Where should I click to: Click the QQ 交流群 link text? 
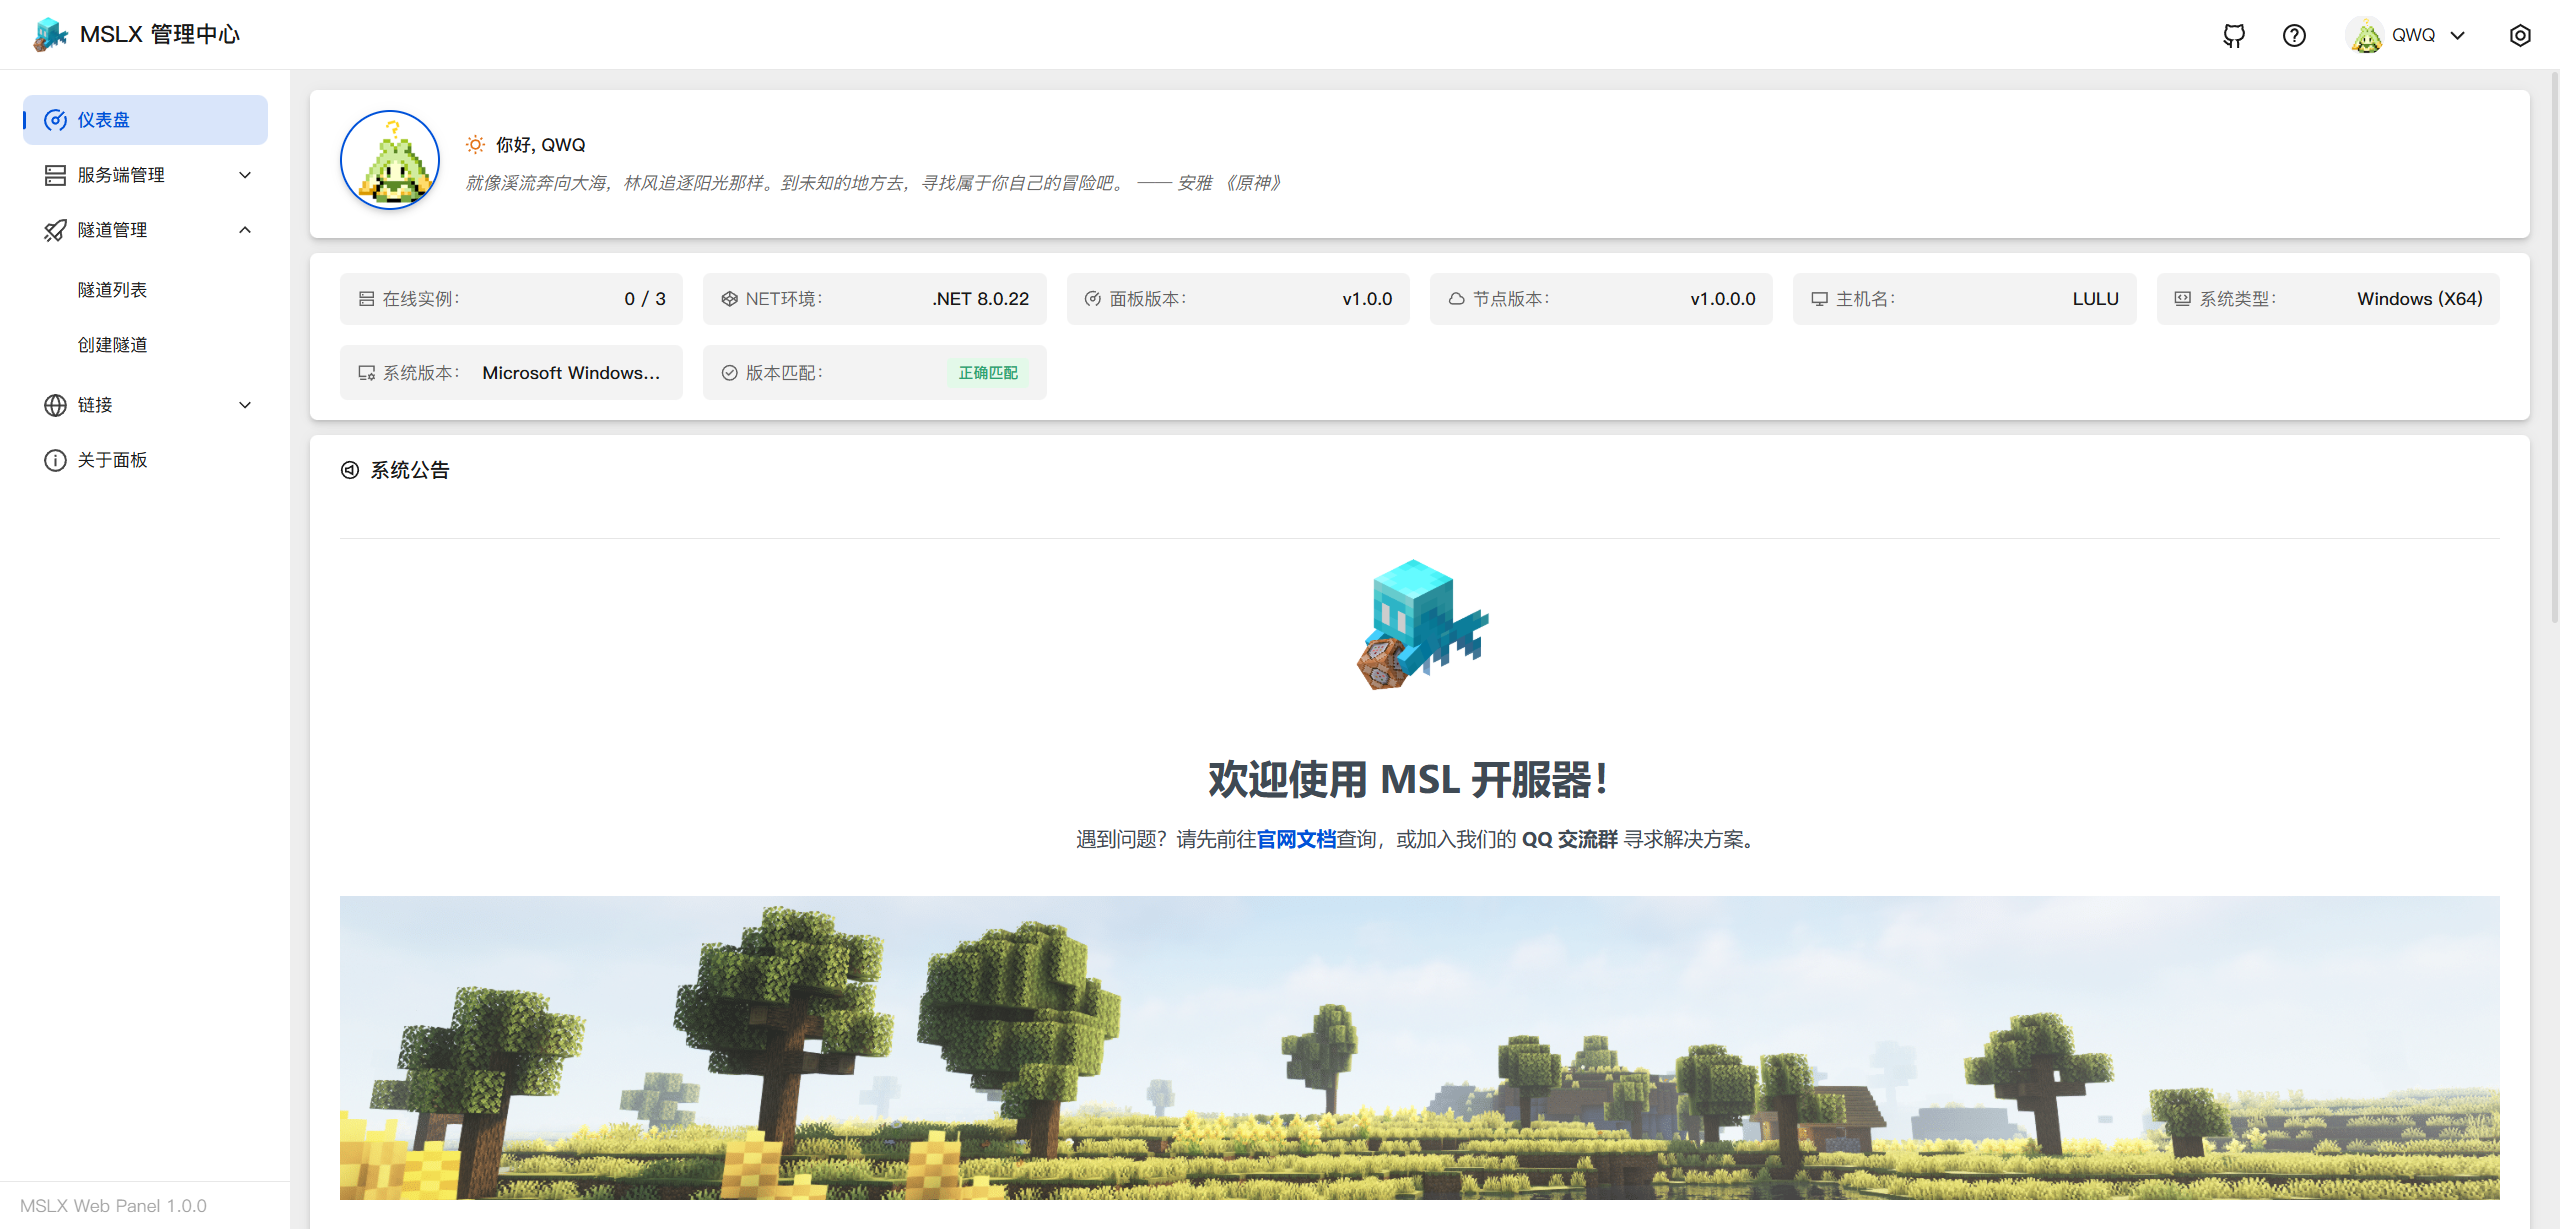pyautogui.click(x=1569, y=839)
